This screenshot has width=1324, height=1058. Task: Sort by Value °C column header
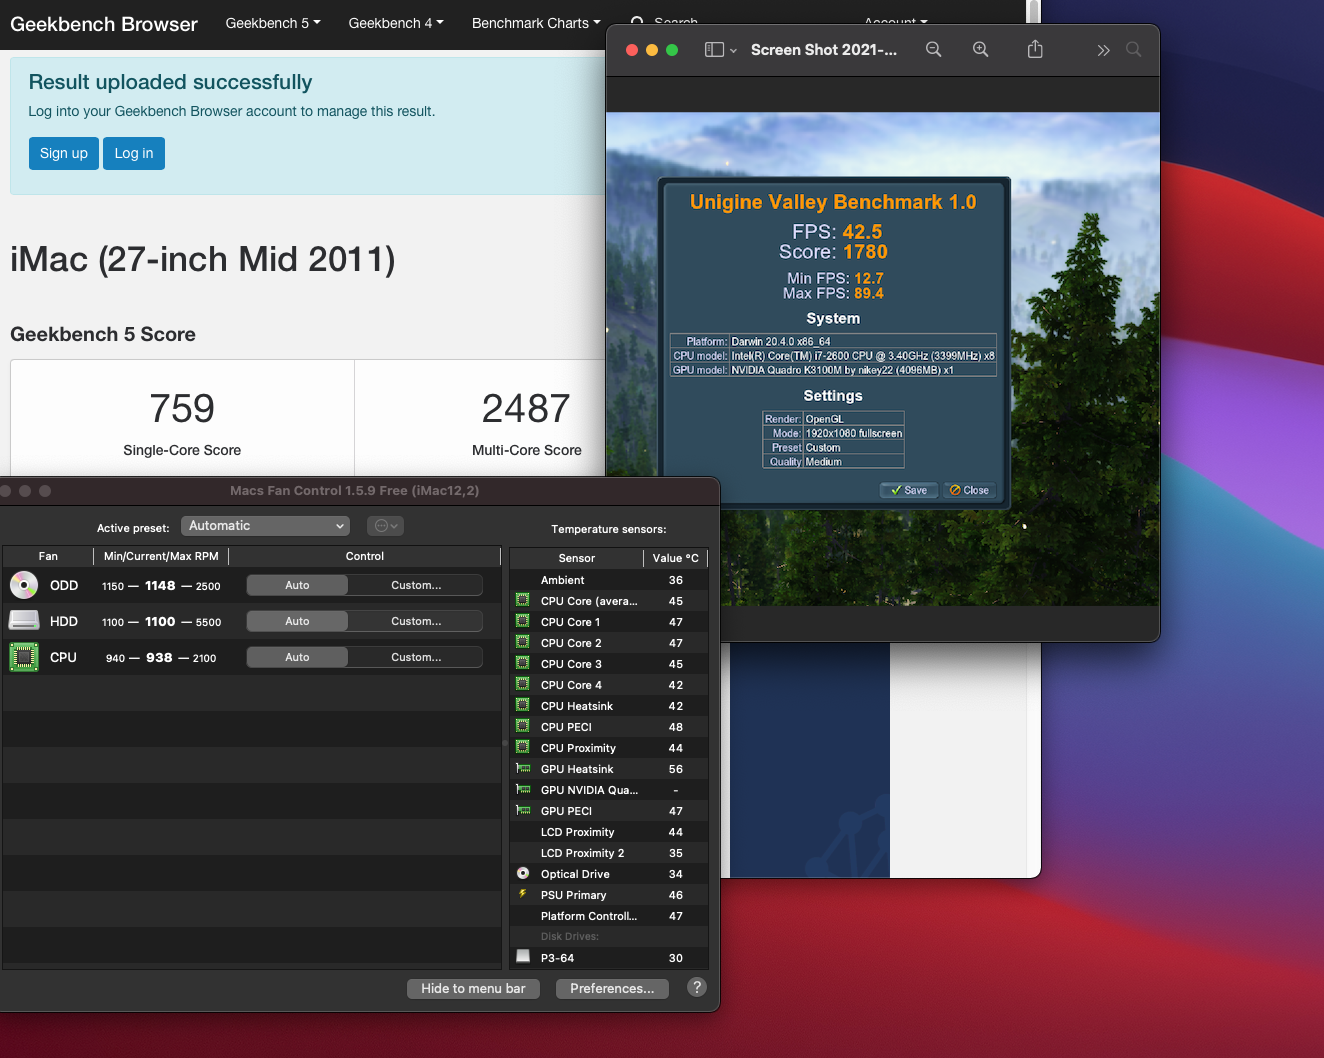676,558
